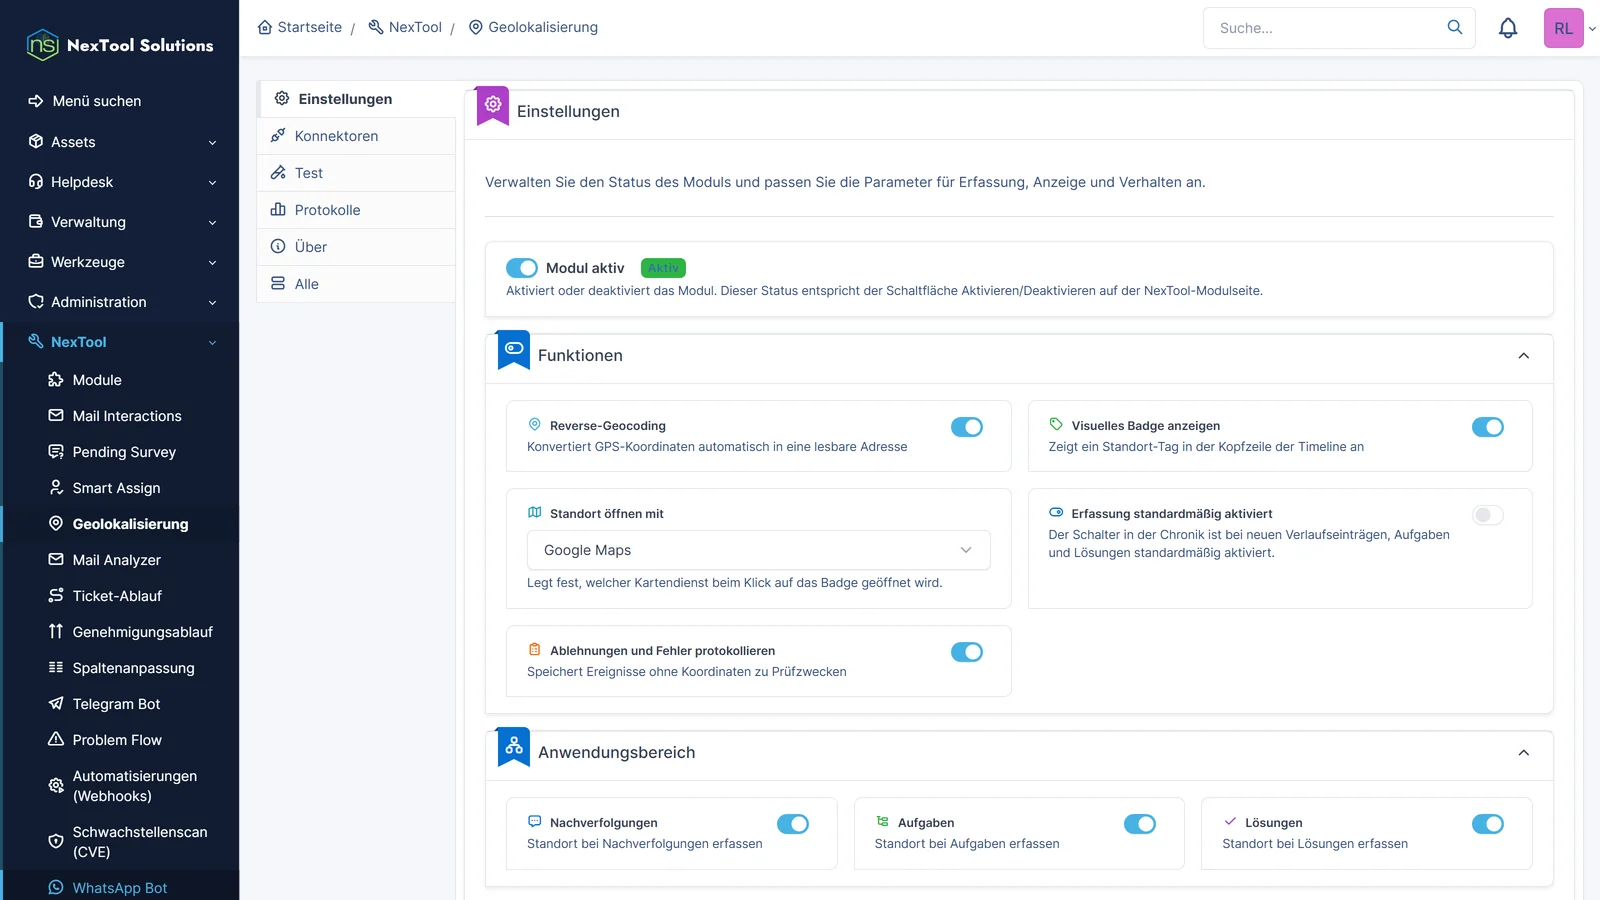Expand the Werkzeuge sidebar menu
The image size is (1600, 900).
coord(120,262)
